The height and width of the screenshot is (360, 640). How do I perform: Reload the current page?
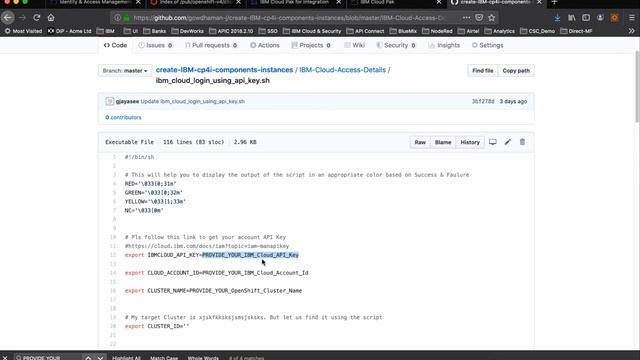(37, 18)
